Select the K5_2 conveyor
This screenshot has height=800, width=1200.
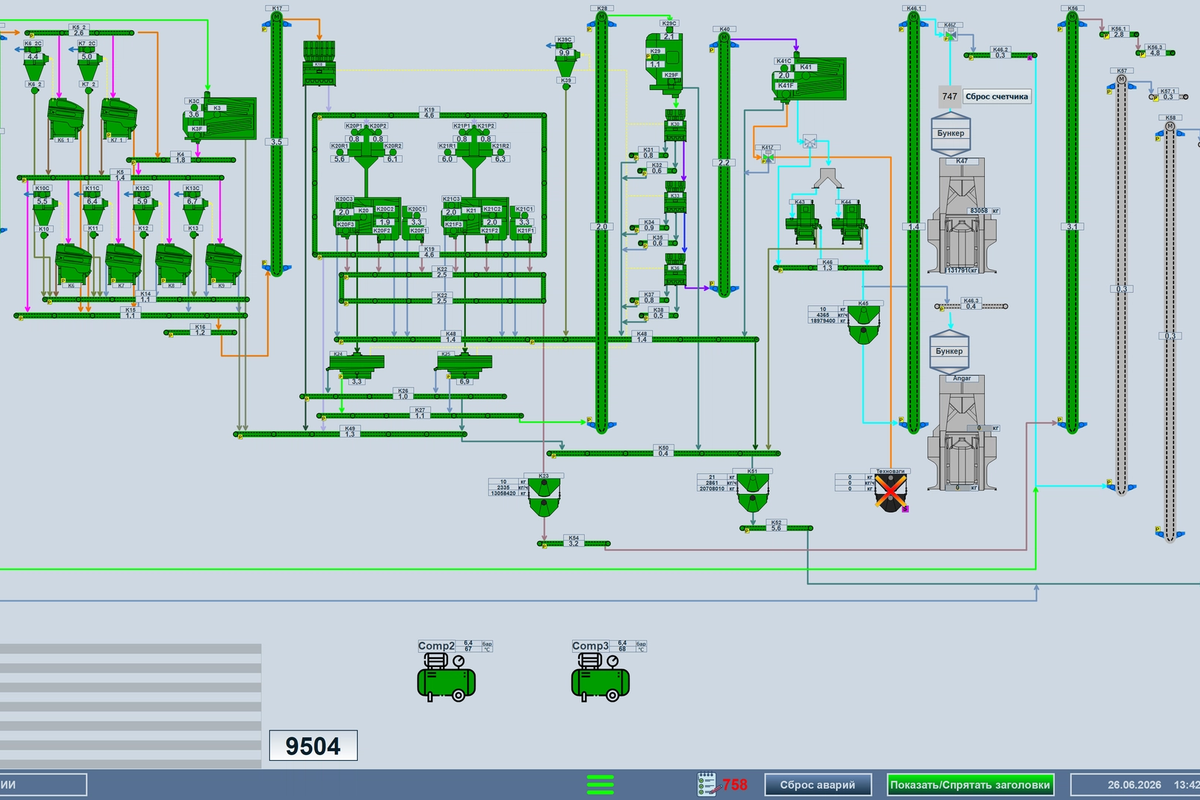pos(80,33)
